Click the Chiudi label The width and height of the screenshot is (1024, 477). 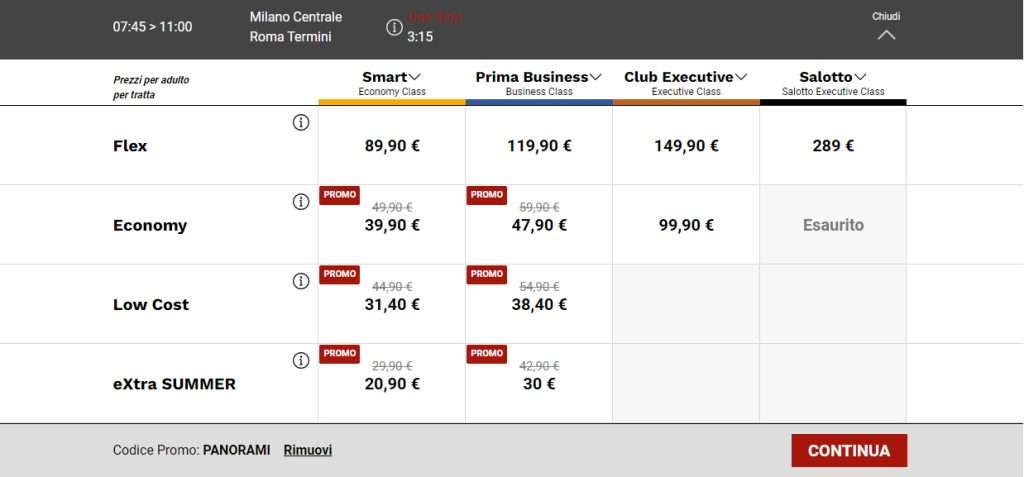(886, 16)
